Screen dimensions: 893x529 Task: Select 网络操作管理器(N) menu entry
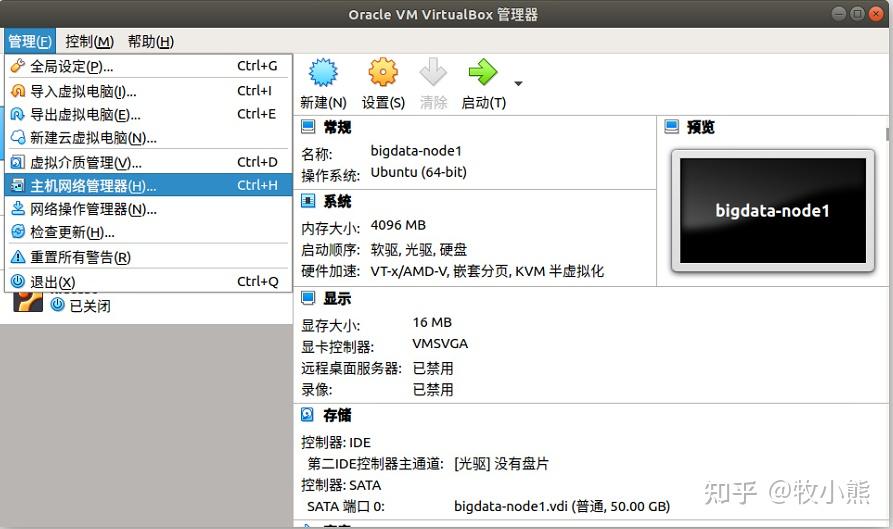pyautogui.click(x=148, y=209)
